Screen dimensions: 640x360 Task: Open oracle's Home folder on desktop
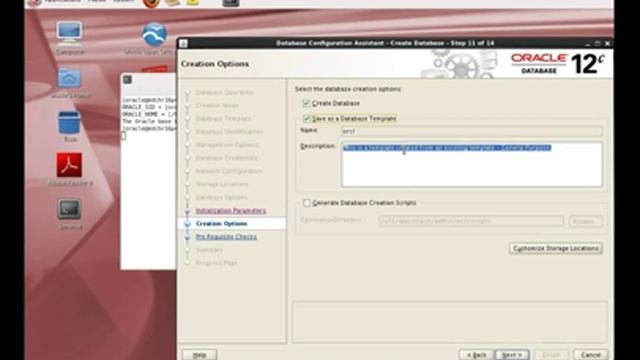click(69, 83)
